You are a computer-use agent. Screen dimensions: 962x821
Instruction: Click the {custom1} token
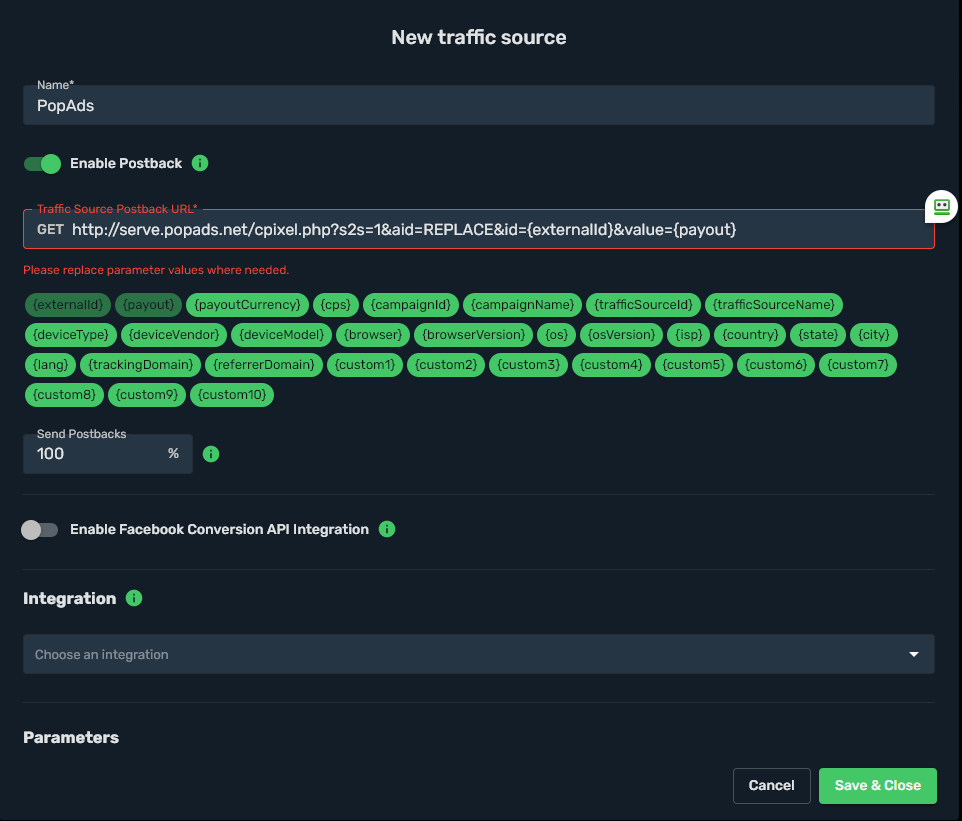pyautogui.click(x=365, y=365)
